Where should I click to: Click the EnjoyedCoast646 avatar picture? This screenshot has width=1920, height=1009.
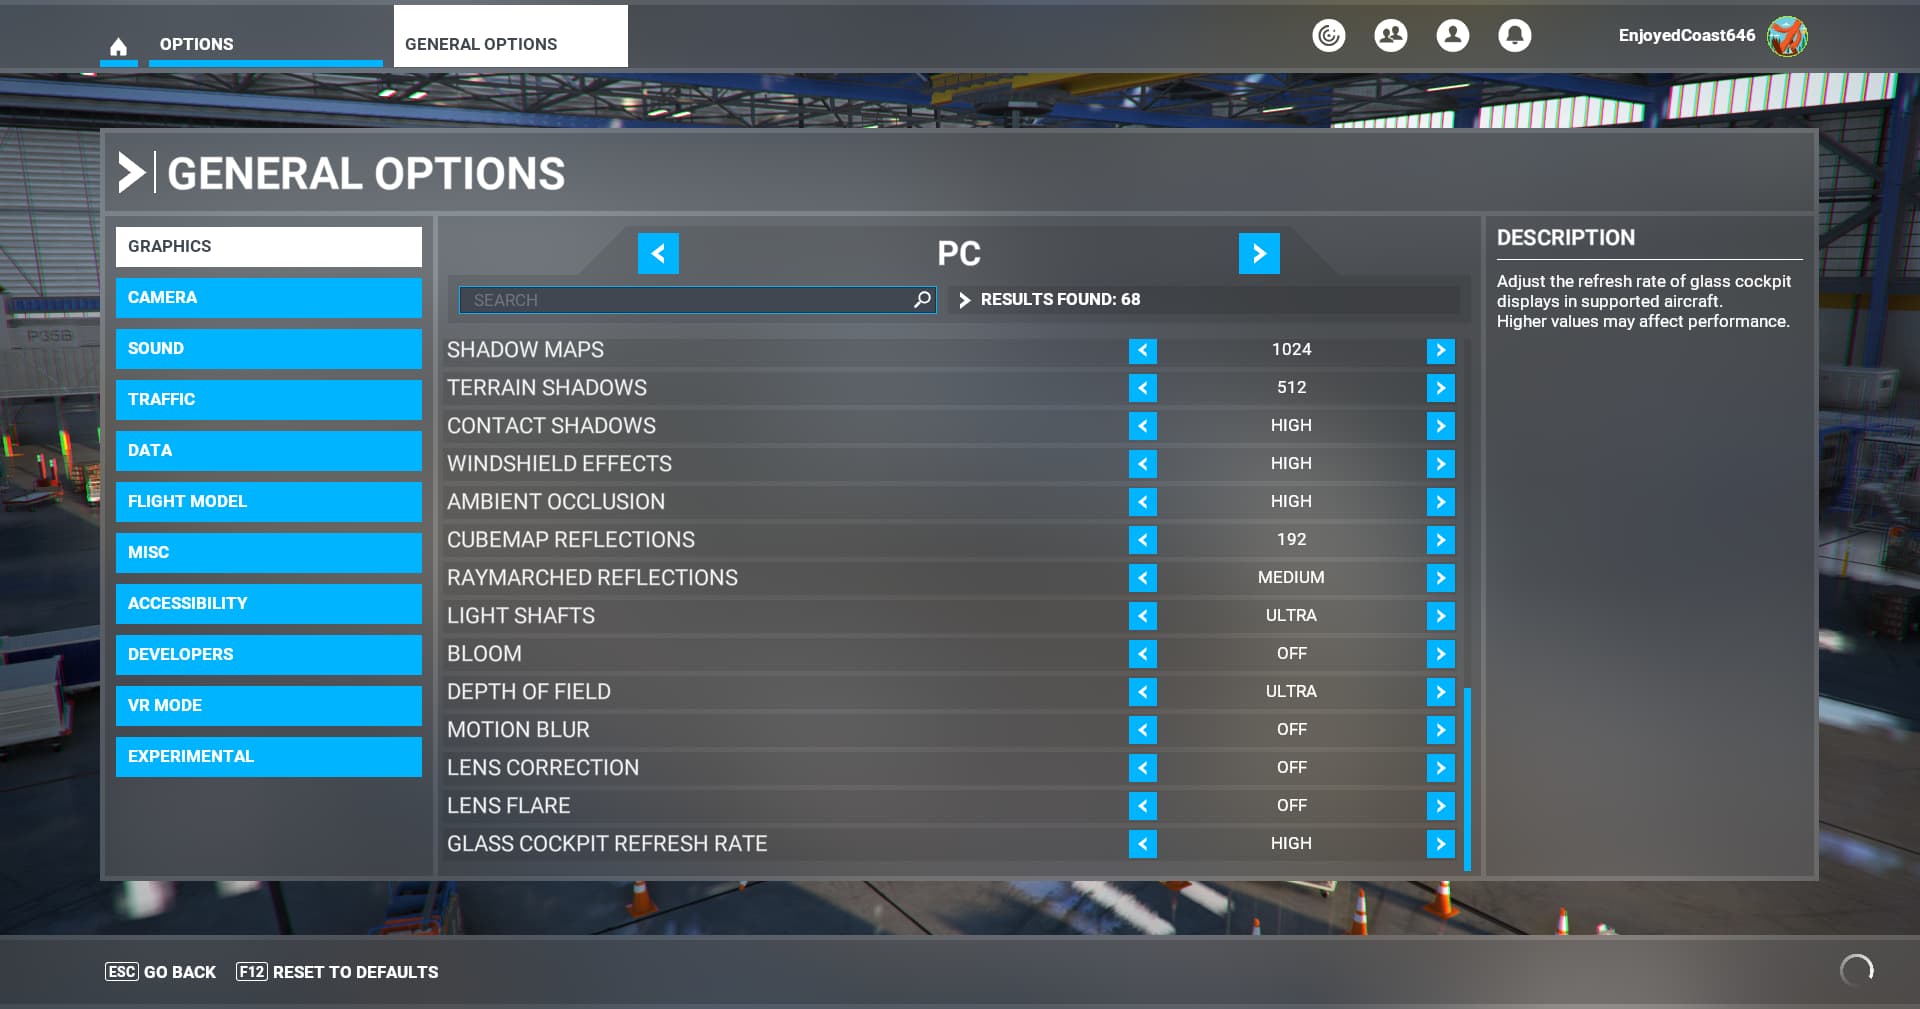click(x=1787, y=36)
